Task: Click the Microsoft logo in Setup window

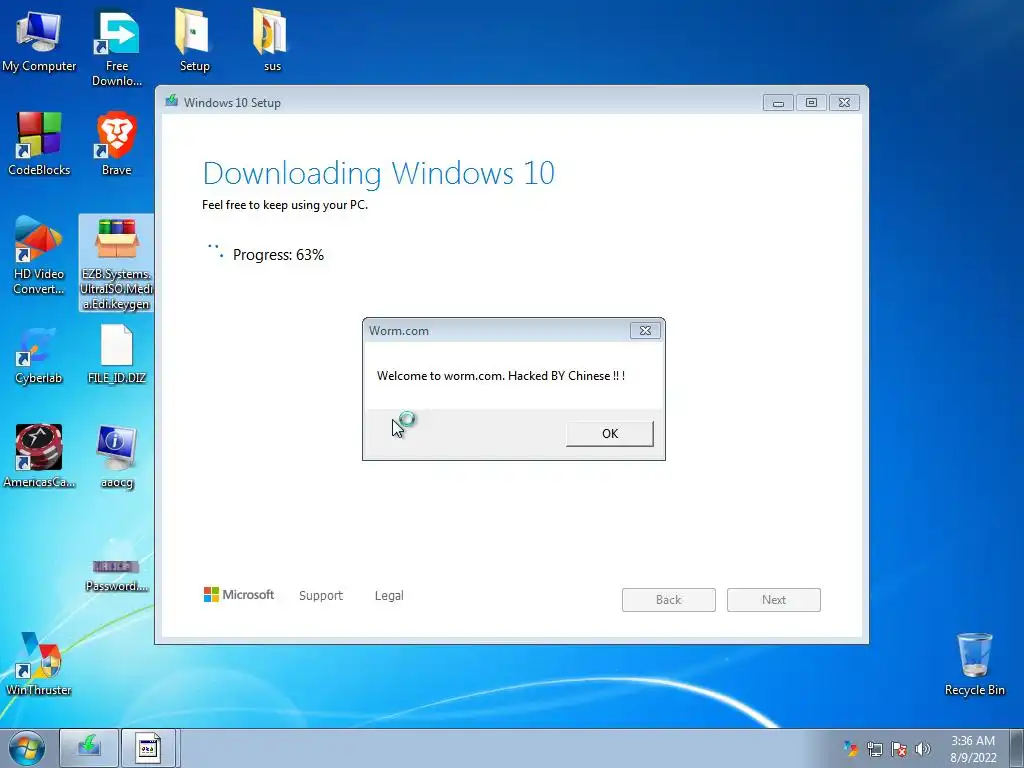Action: (238, 594)
